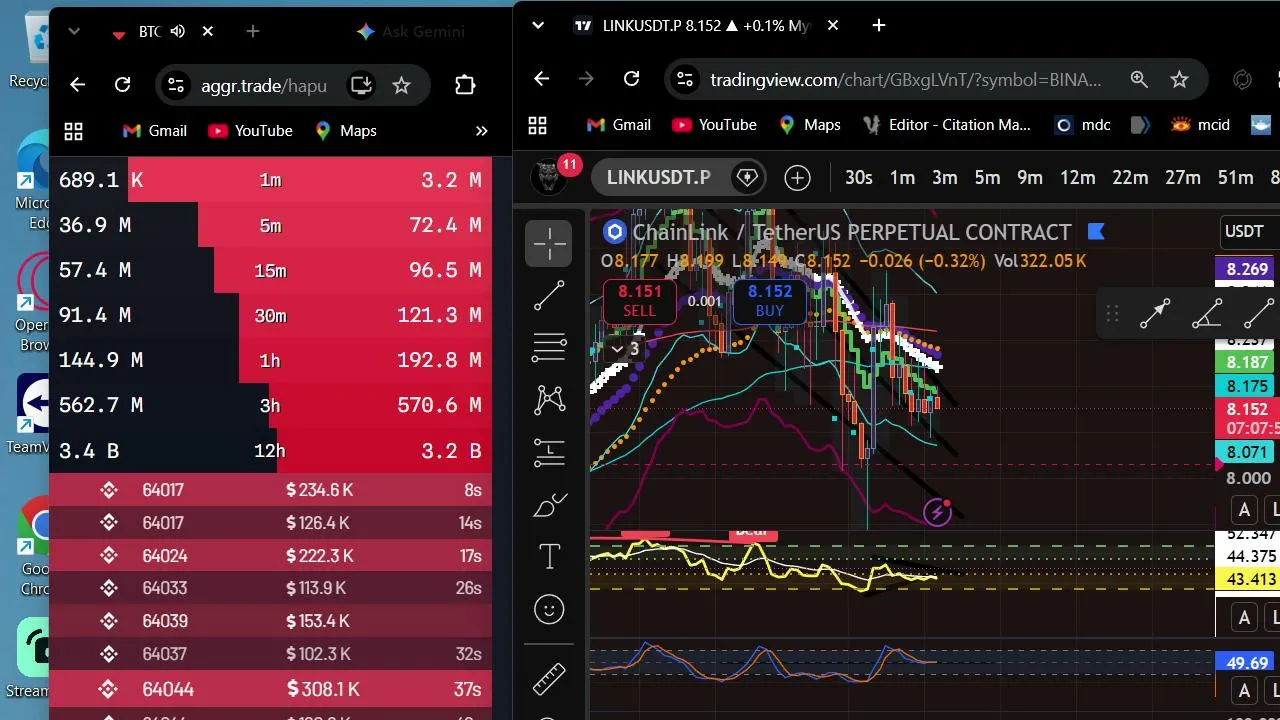Switch chart to 5m timeframe
The width and height of the screenshot is (1280, 720).
click(987, 178)
